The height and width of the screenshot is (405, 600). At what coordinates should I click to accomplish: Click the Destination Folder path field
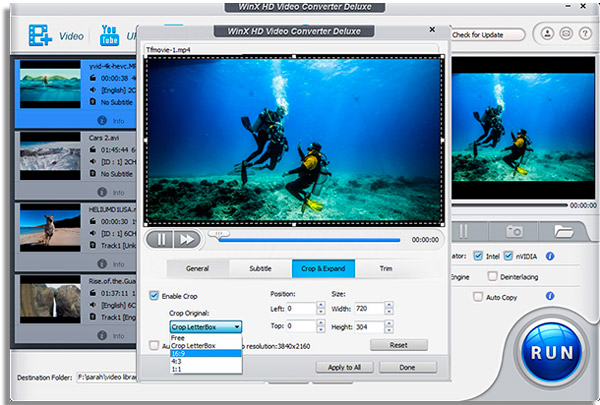pyautogui.click(x=107, y=377)
